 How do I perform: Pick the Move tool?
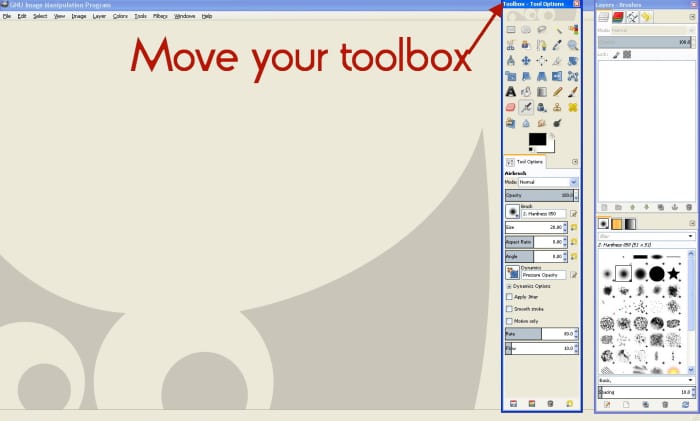point(526,60)
